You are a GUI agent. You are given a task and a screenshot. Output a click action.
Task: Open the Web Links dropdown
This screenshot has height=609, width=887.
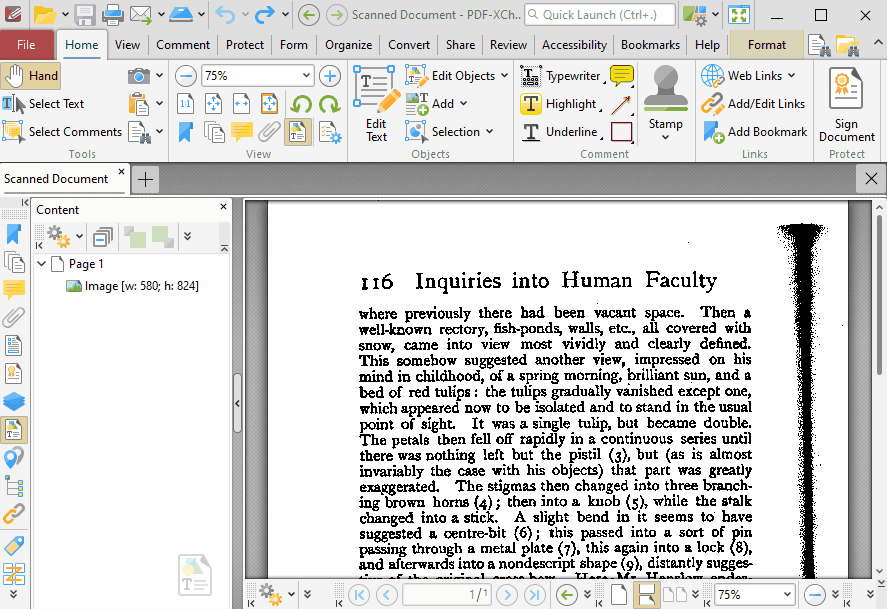(x=791, y=76)
